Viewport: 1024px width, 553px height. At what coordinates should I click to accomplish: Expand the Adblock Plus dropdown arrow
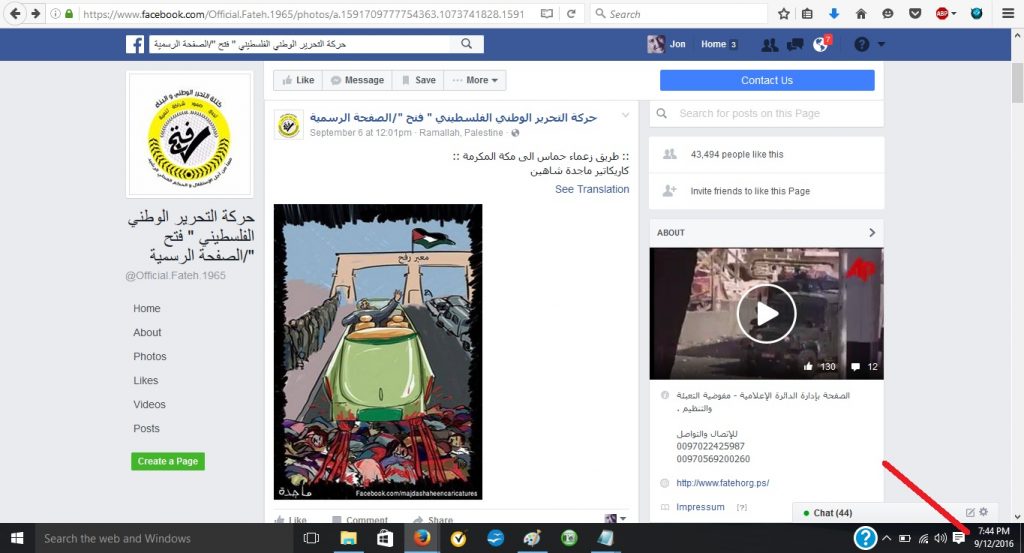[x=954, y=14]
